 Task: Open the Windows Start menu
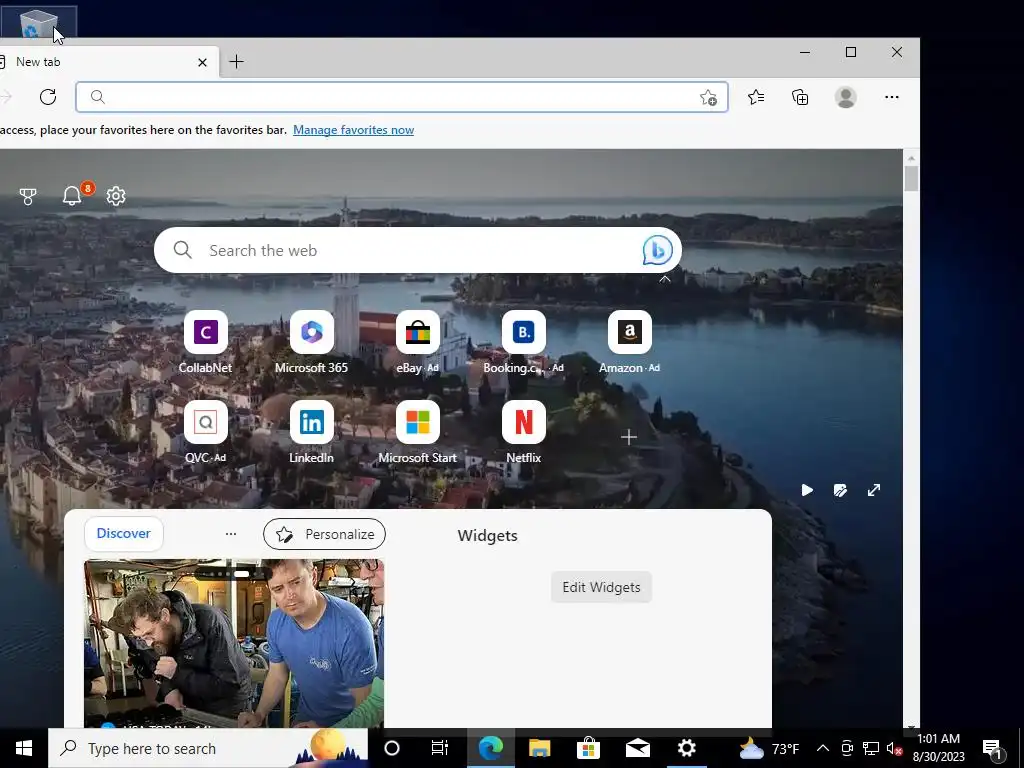click(x=24, y=748)
